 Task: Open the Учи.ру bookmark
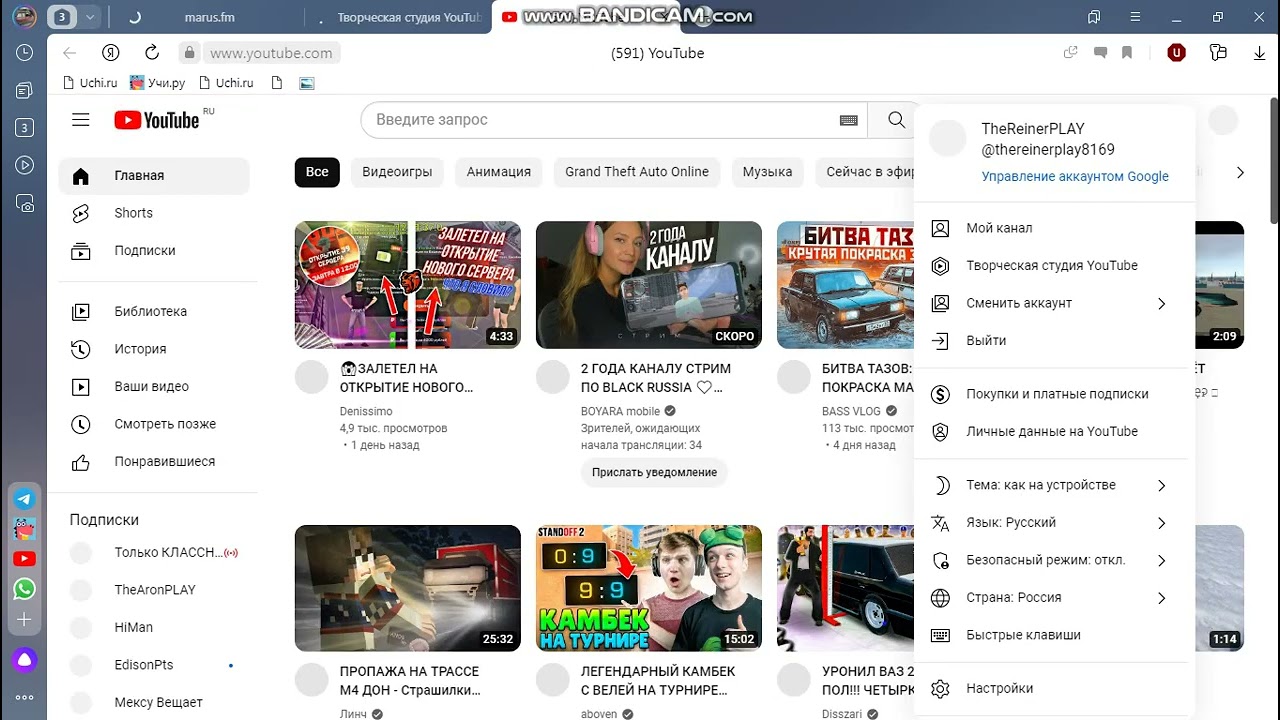[x=156, y=83]
